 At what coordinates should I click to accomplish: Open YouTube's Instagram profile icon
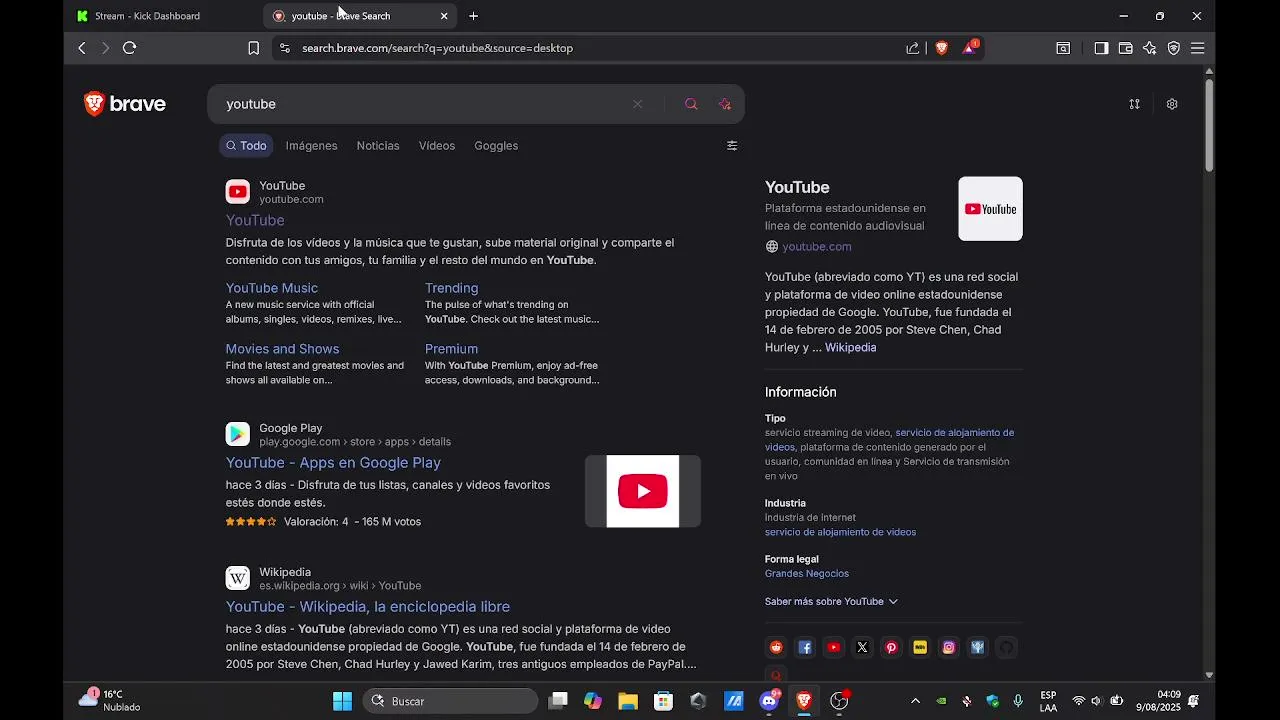tap(949, 648)
